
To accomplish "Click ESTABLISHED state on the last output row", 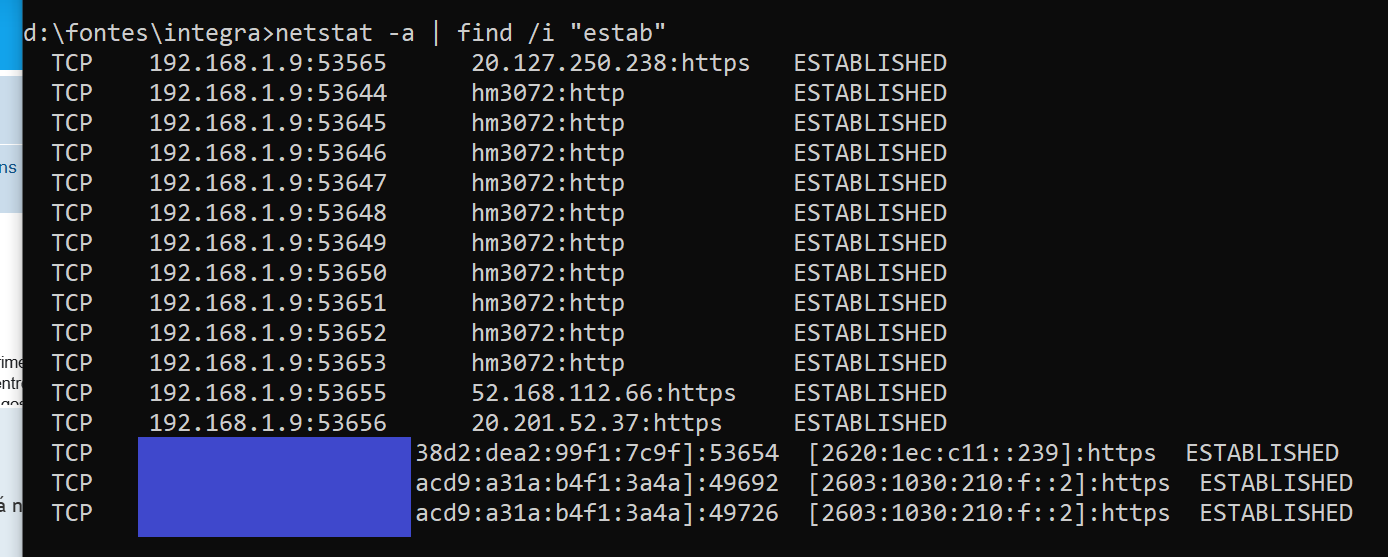I will pyautogui.click(x=1276, y=513).
